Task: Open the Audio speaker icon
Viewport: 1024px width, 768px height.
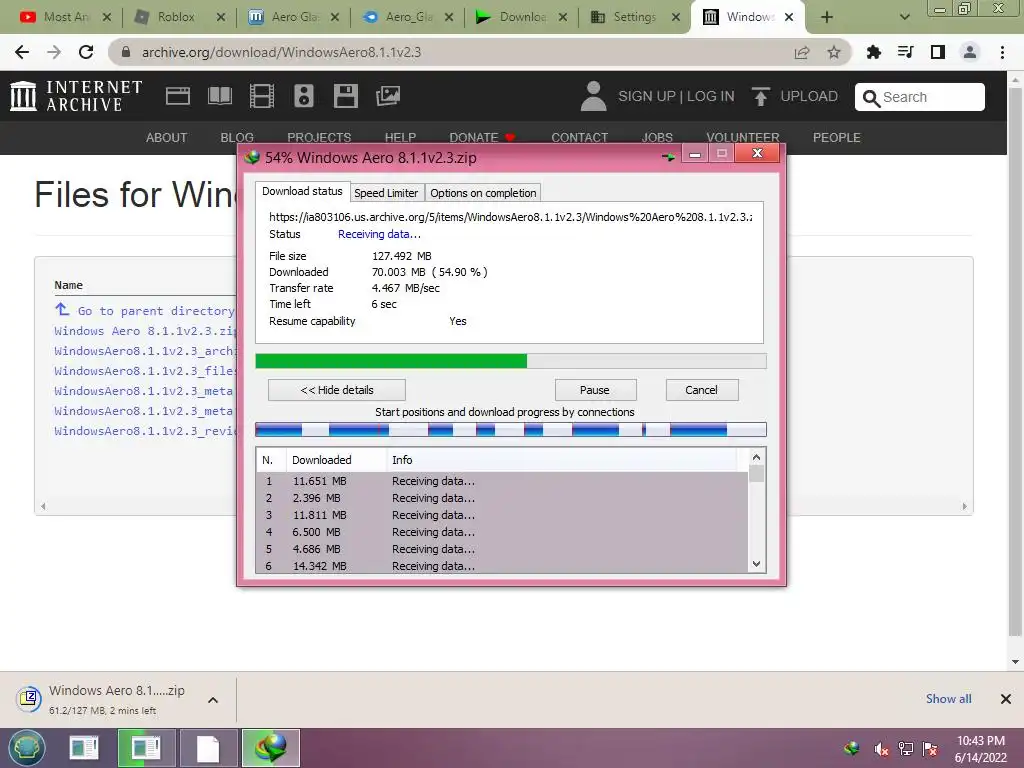Action: pos(304,96)
